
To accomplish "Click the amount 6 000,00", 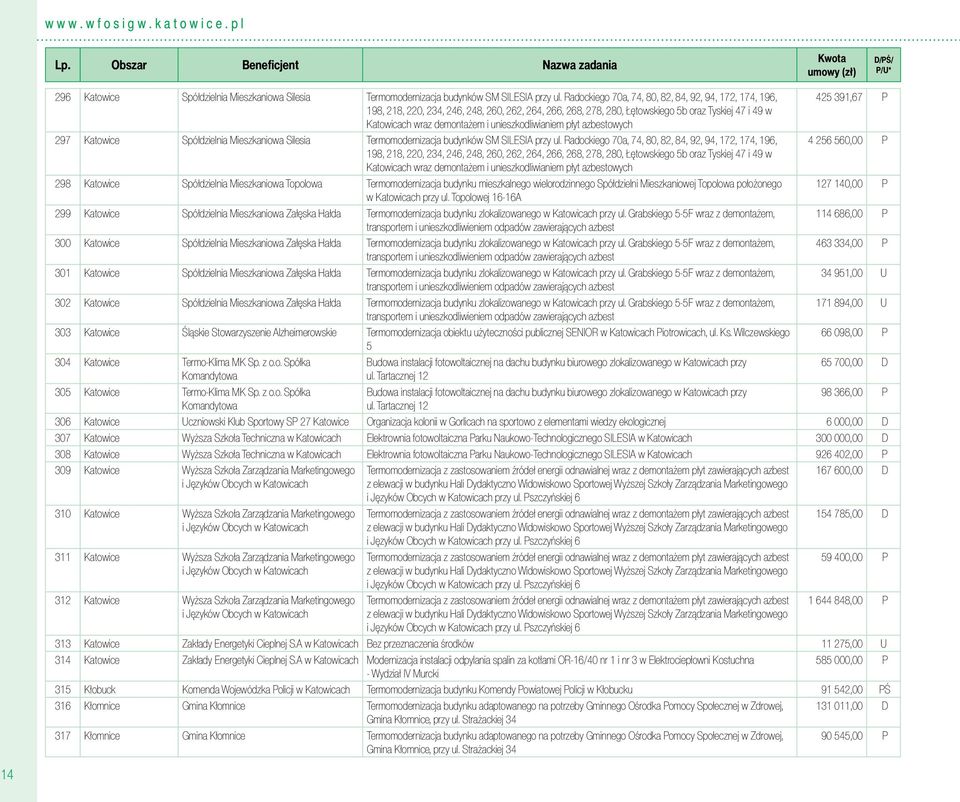I will point(844,422).
